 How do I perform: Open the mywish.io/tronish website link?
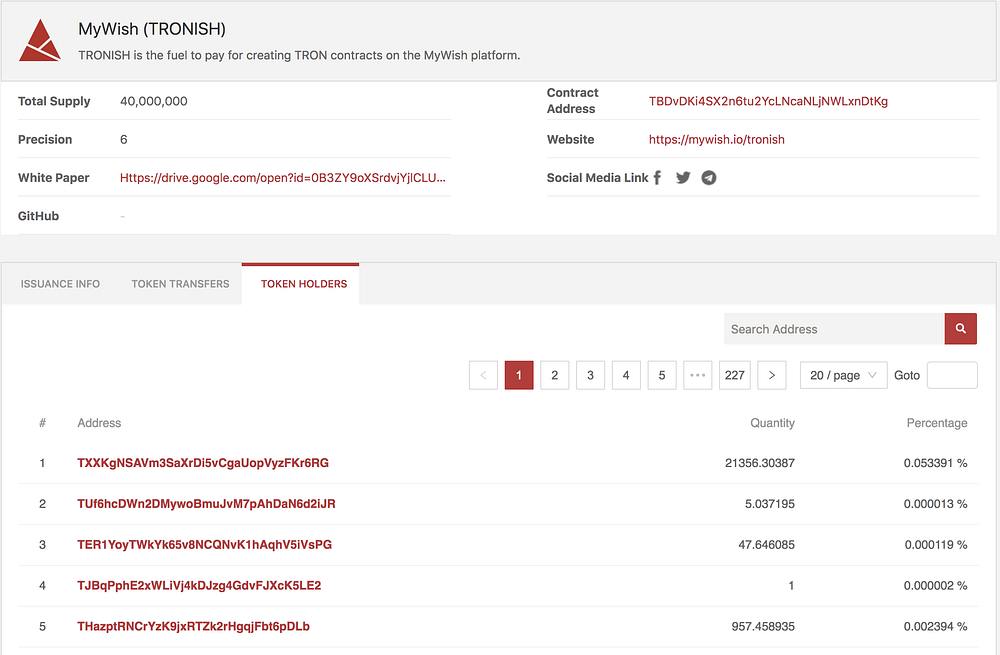click(x=716, y=140)
